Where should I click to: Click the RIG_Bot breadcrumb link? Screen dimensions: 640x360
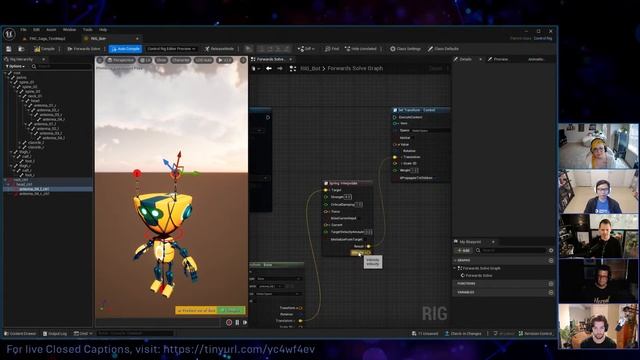(x=310, y=69)
